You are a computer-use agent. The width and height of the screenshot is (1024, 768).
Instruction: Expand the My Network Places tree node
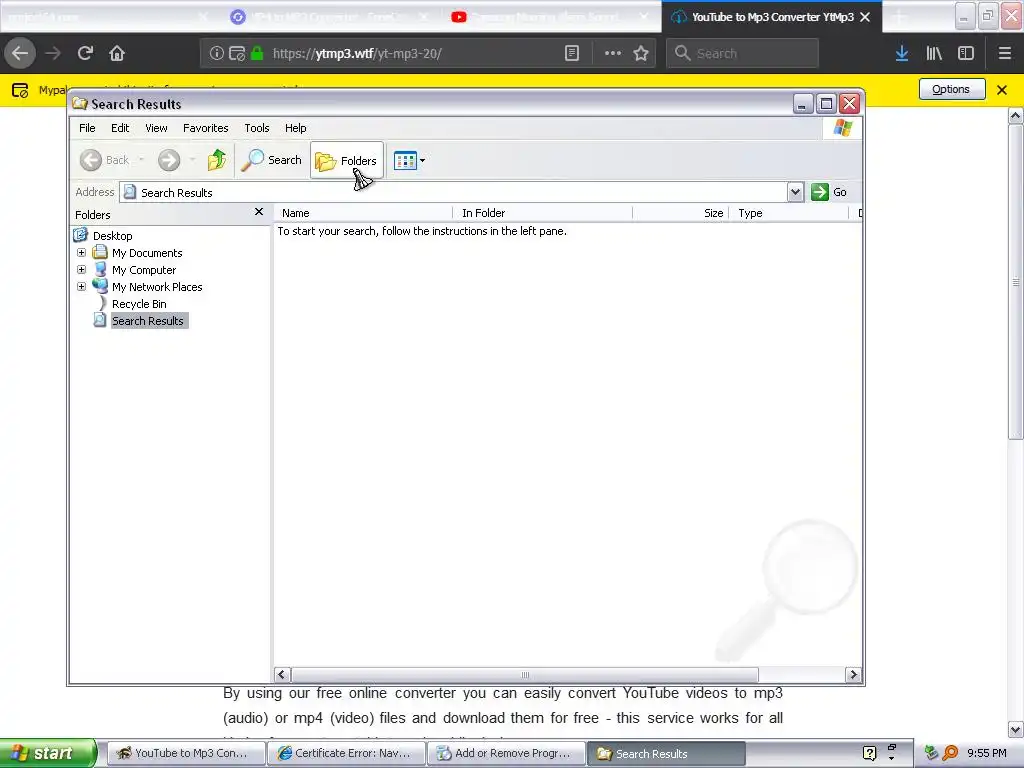tap(81, 286)
